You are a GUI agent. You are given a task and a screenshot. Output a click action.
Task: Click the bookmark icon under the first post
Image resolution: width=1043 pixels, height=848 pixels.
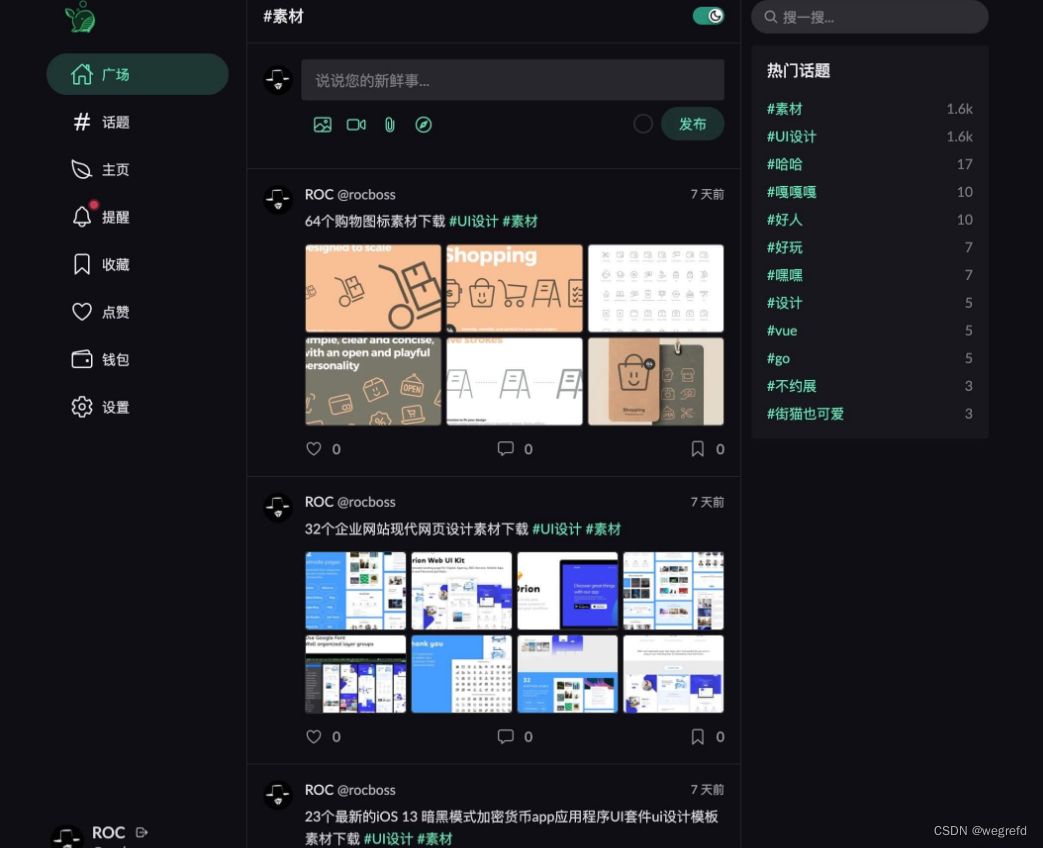click(697, 449)
